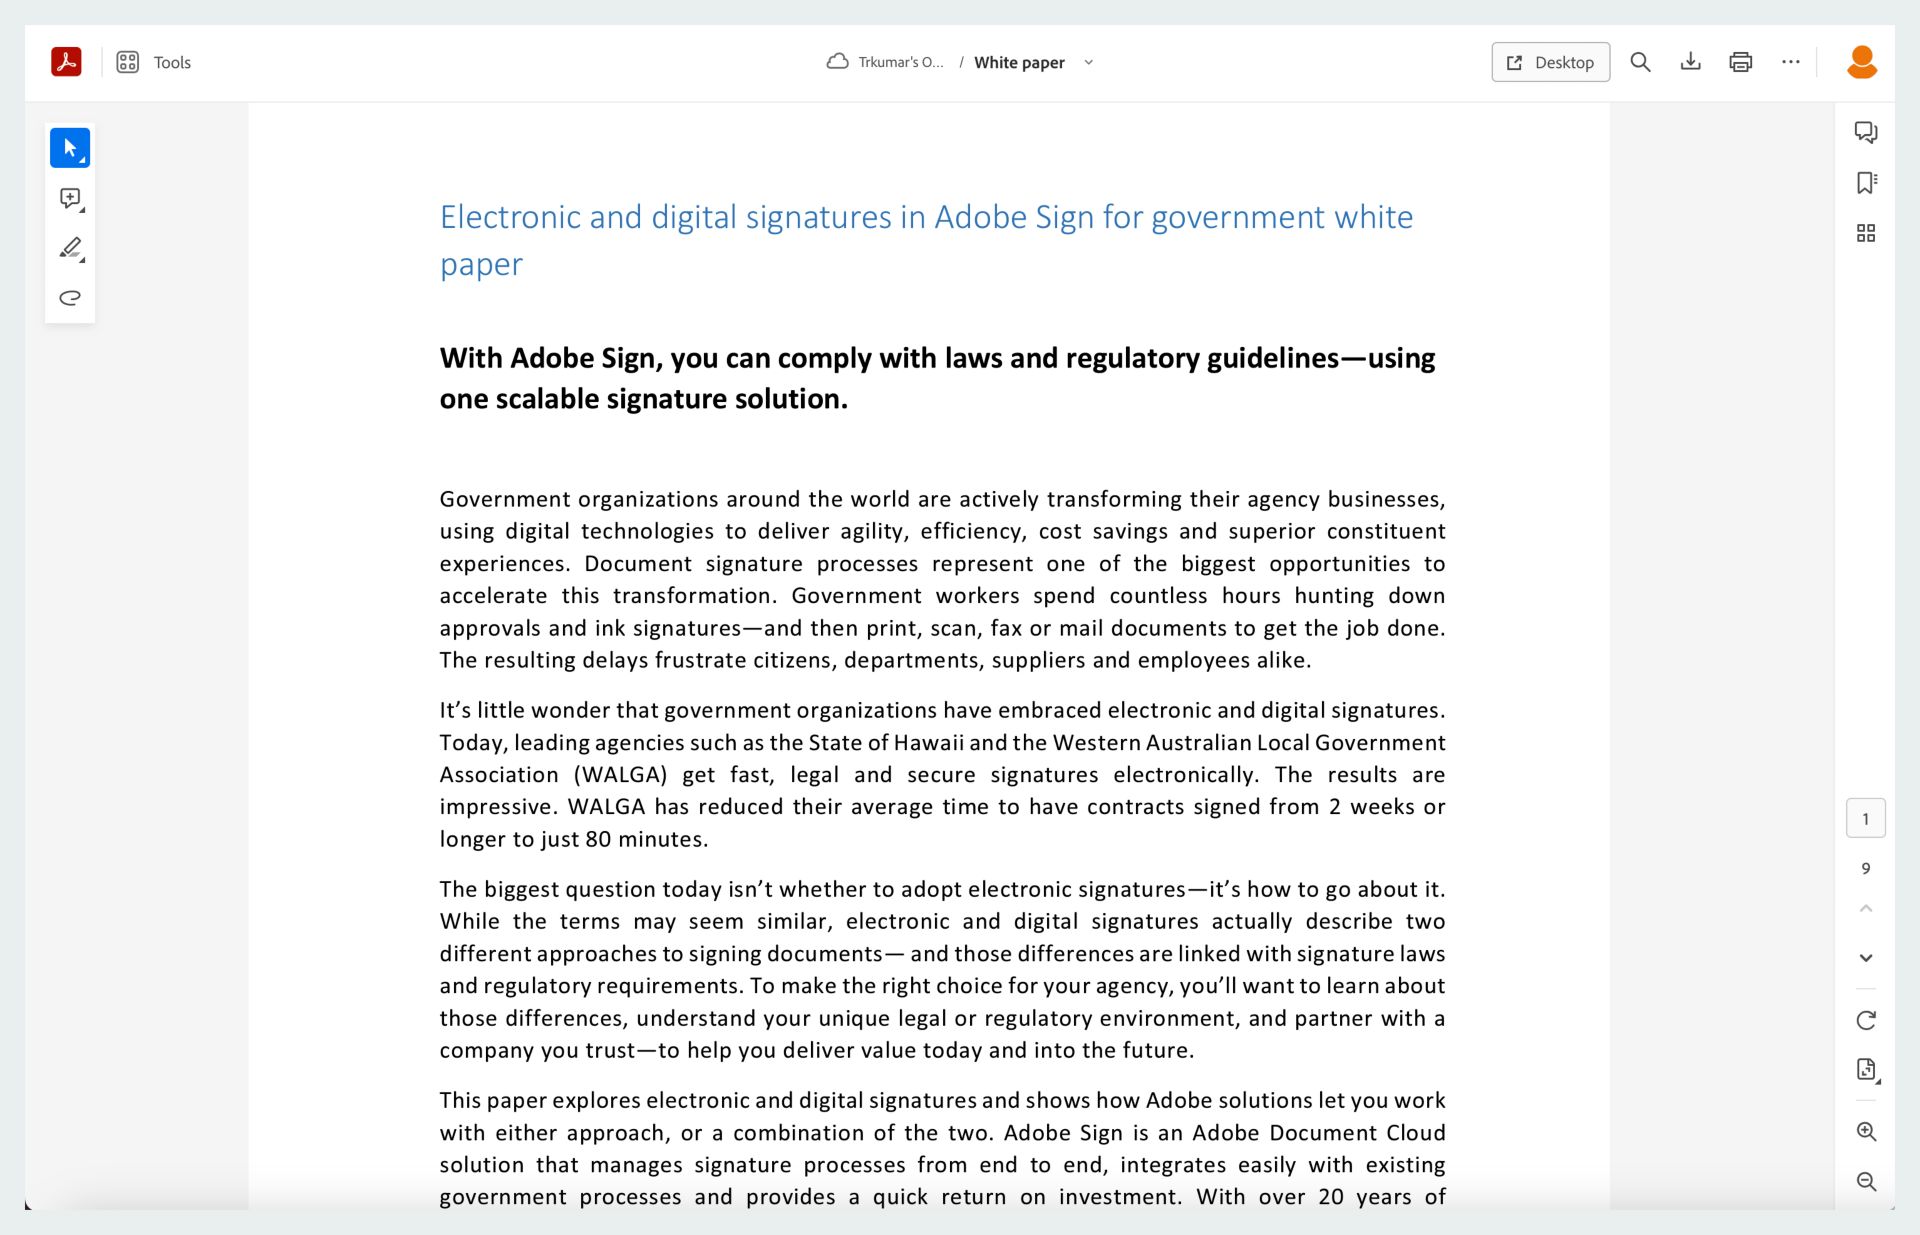Viewport: 1920px width, 1235px height.
Task: Click the comment/annotation tool icon
Action: coord(70,197)
